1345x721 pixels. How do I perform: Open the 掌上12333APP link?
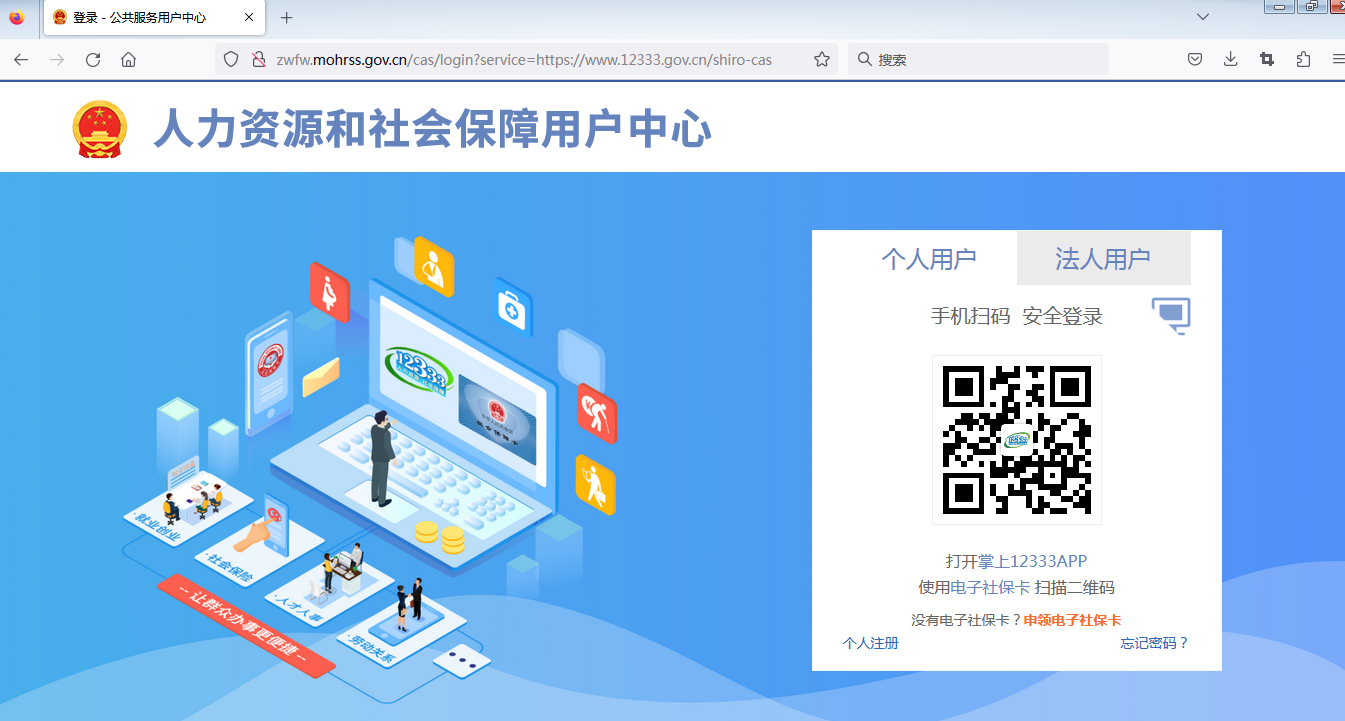point(1032,561)
